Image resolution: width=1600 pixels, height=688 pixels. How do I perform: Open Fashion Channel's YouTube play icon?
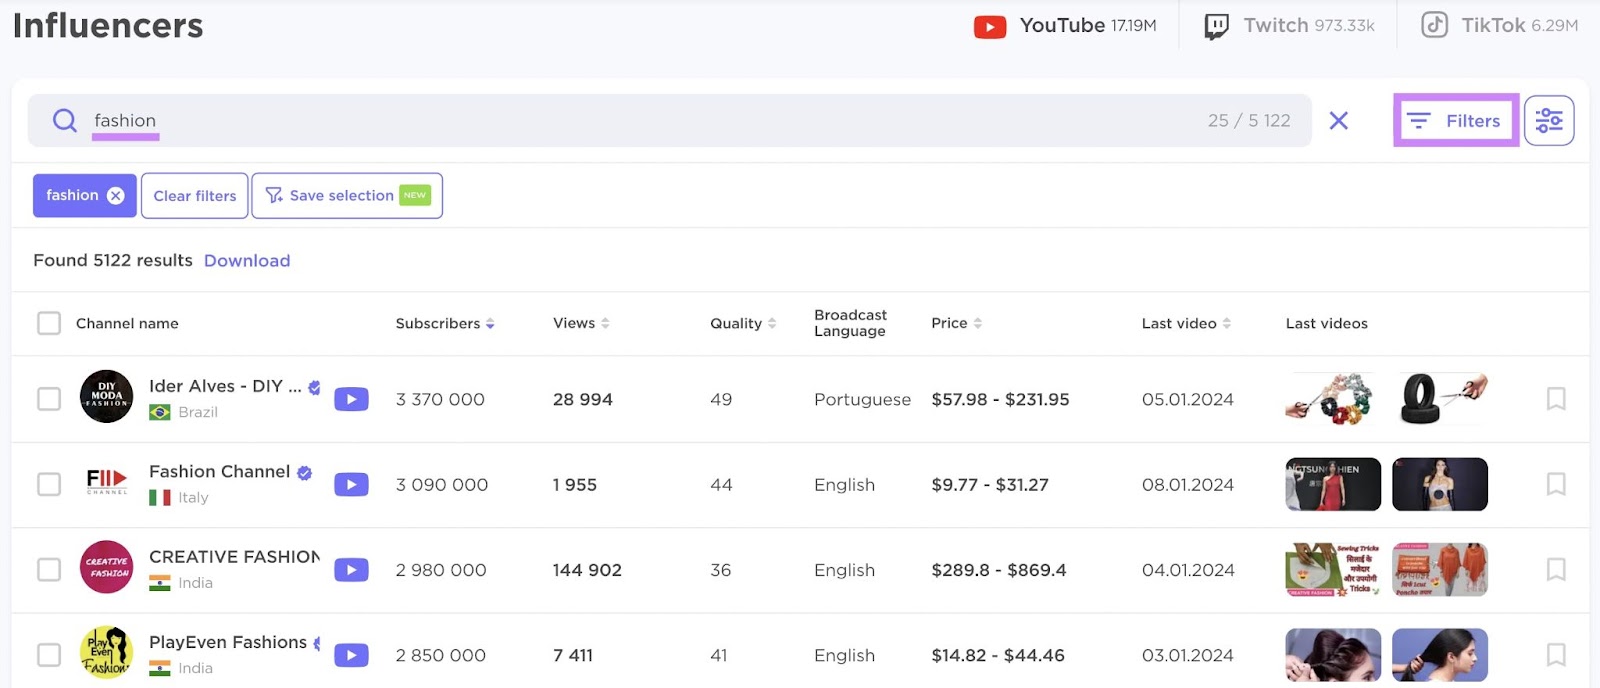coord(351,485)
